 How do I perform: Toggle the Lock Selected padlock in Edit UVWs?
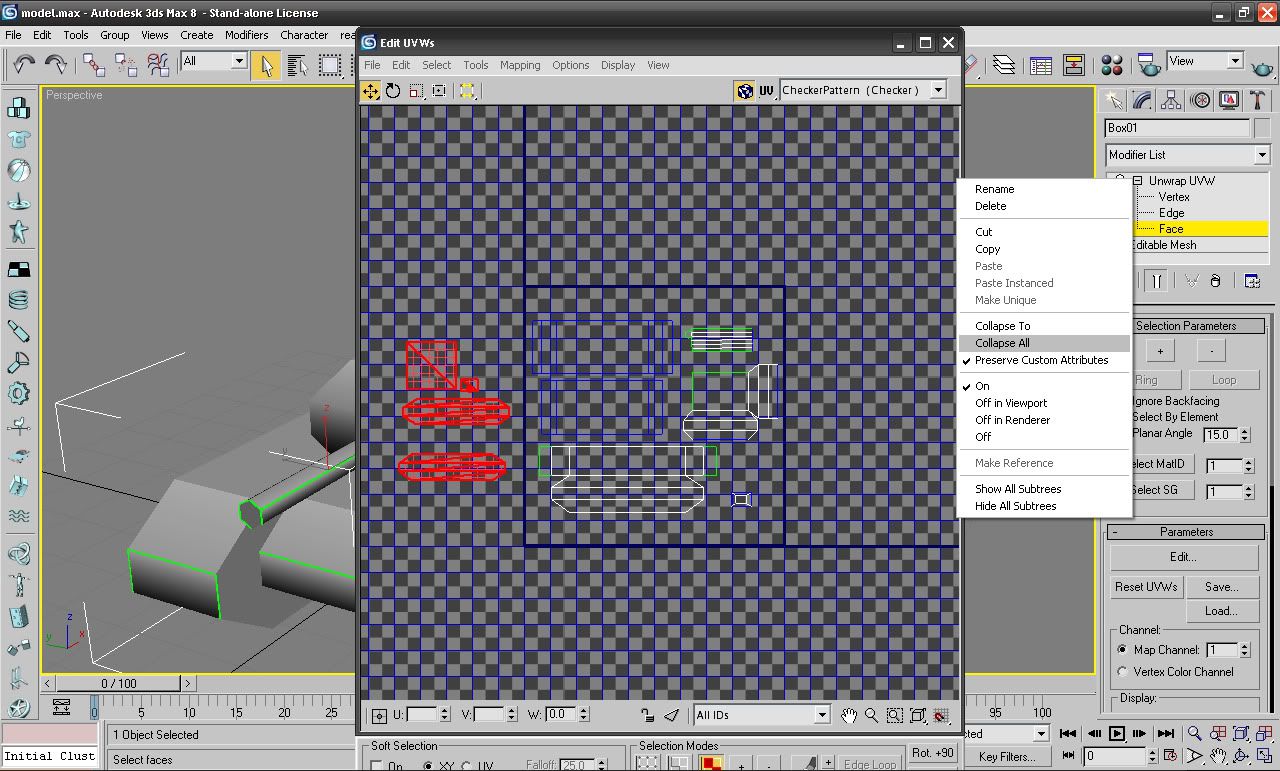648,715
